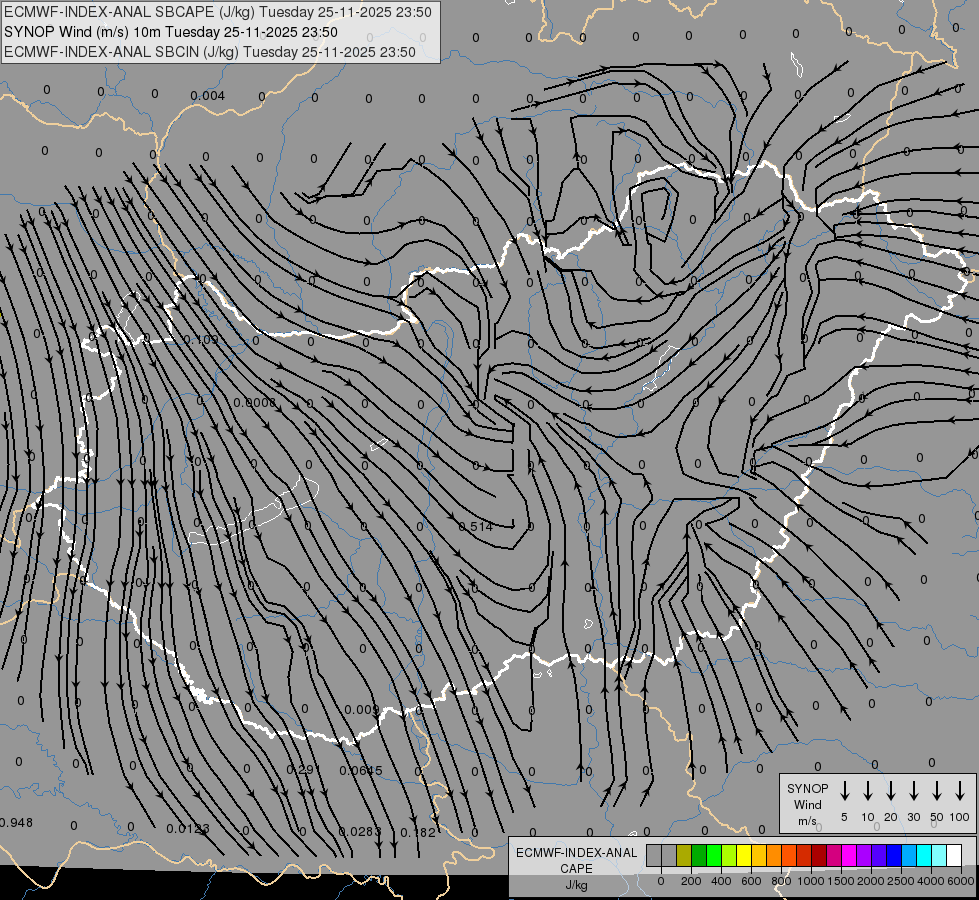Viewport: 979px width, 900px height.
Task: Click the SBCIN legend title line
Action: point(210,52)
